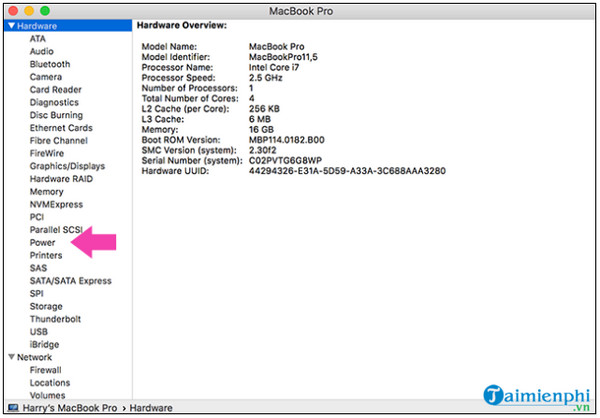
Task: Minimize the window with yellow button
Action: click(x=29, y=11)
